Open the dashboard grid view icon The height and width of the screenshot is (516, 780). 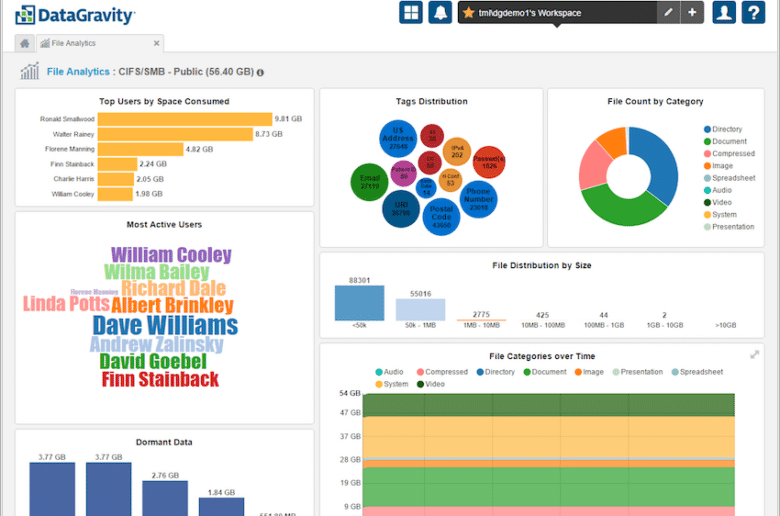(411, 12)
